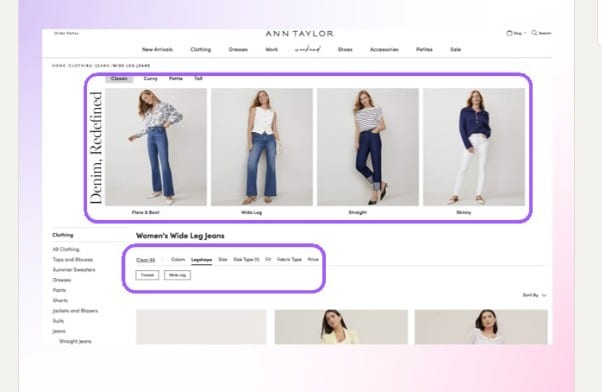Click the Ann Taylor logo
The image size is (602, 392).
pyautogui.click(x=299, y=34)
